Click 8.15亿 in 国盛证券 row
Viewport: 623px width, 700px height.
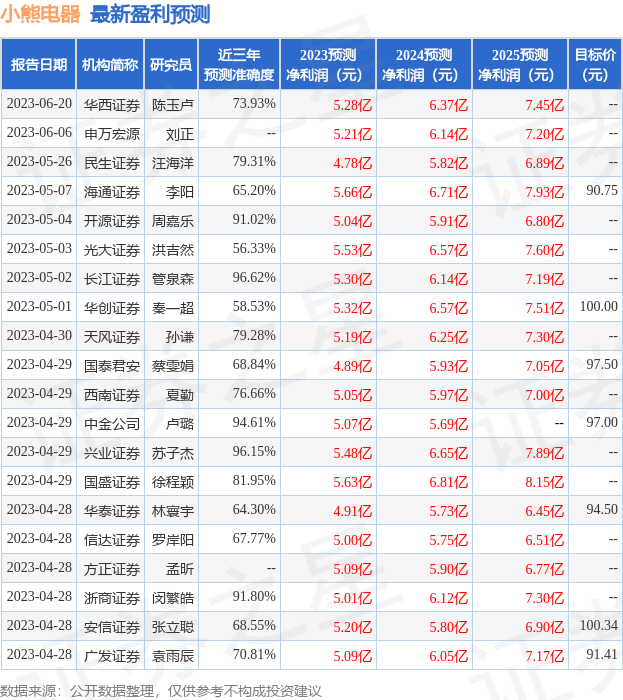(544, 482)
